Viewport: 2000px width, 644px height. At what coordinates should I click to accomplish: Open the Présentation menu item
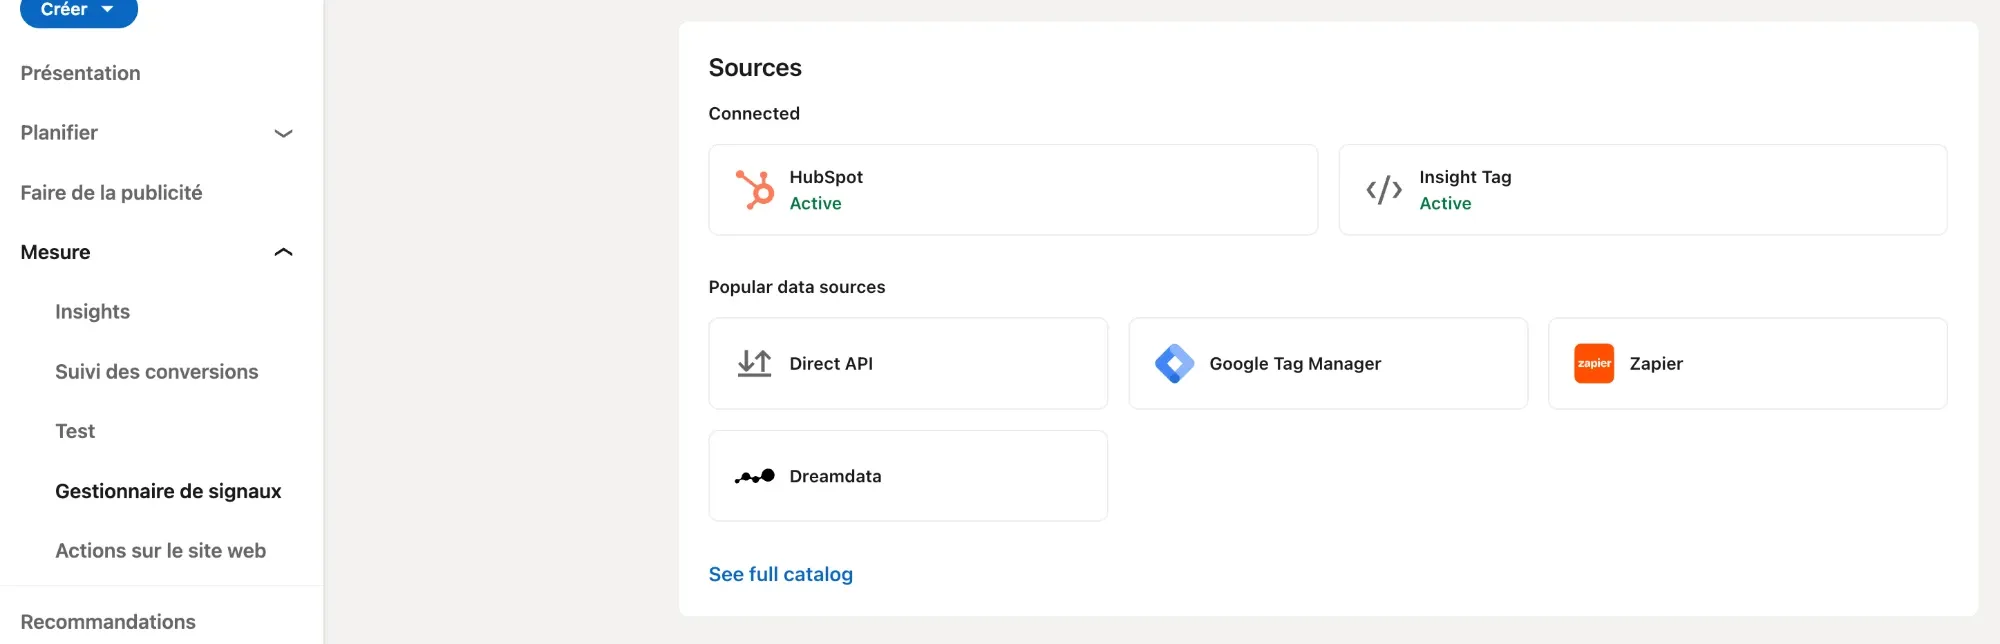80,73
